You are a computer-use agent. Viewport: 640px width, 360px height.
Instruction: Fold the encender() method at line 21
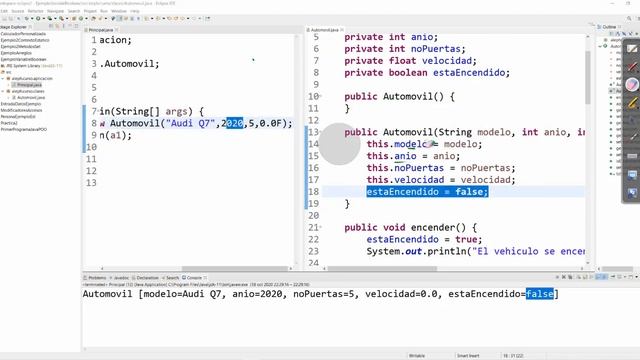320,227
